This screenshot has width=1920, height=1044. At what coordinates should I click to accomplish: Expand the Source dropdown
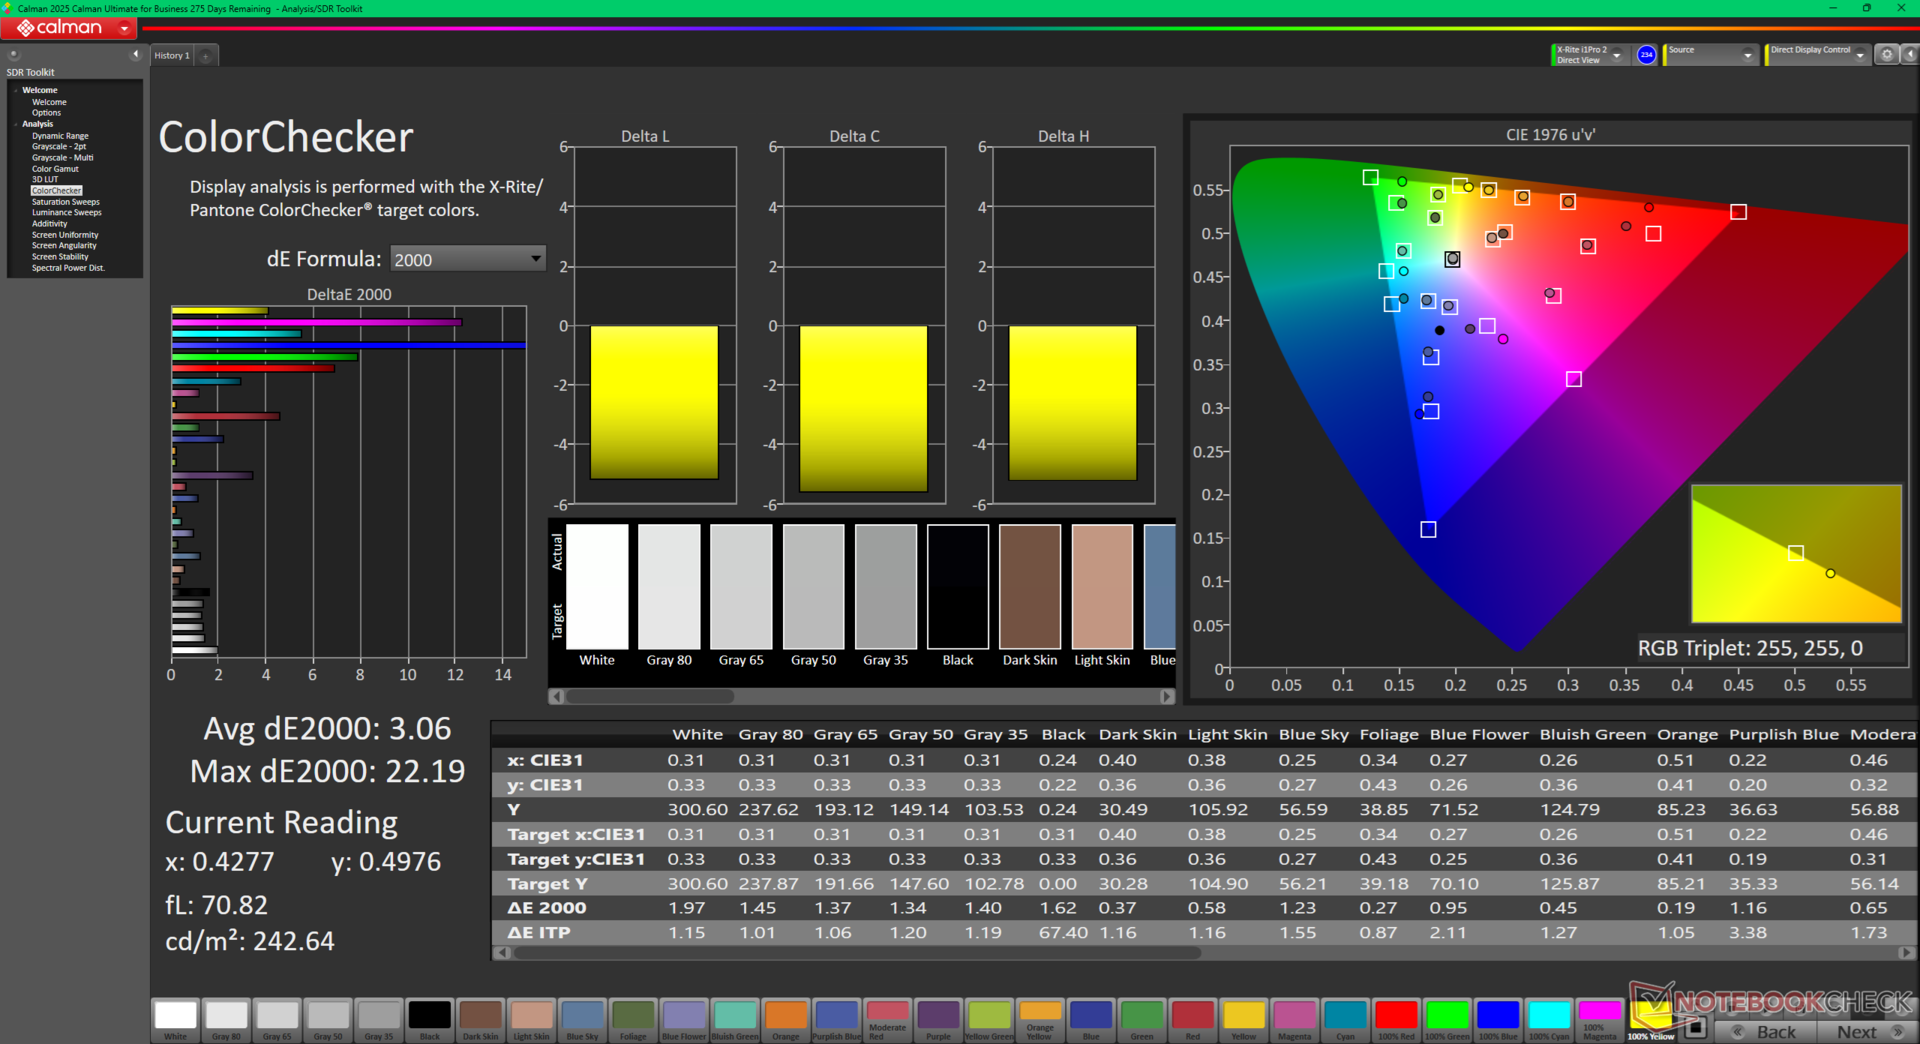[1747, 56]
